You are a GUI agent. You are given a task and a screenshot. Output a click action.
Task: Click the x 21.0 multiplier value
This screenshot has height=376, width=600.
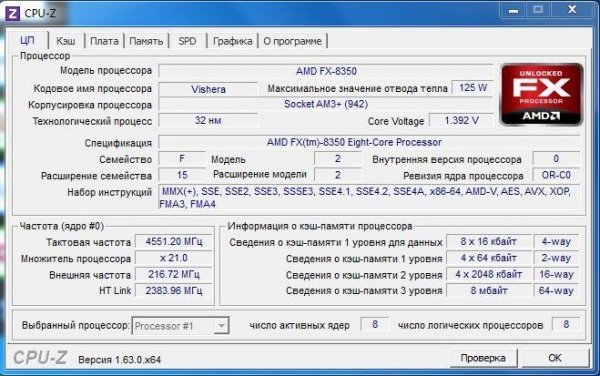click(x=174, y=258)
